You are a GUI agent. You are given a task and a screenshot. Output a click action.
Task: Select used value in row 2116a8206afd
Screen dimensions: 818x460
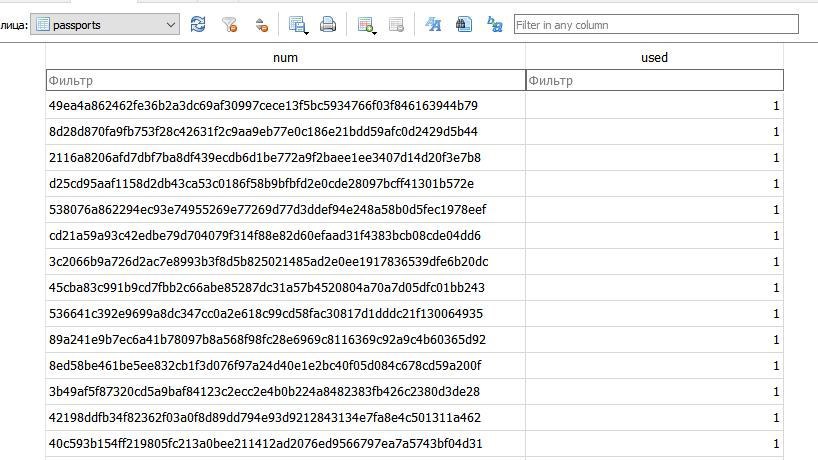tap(654, 158)
